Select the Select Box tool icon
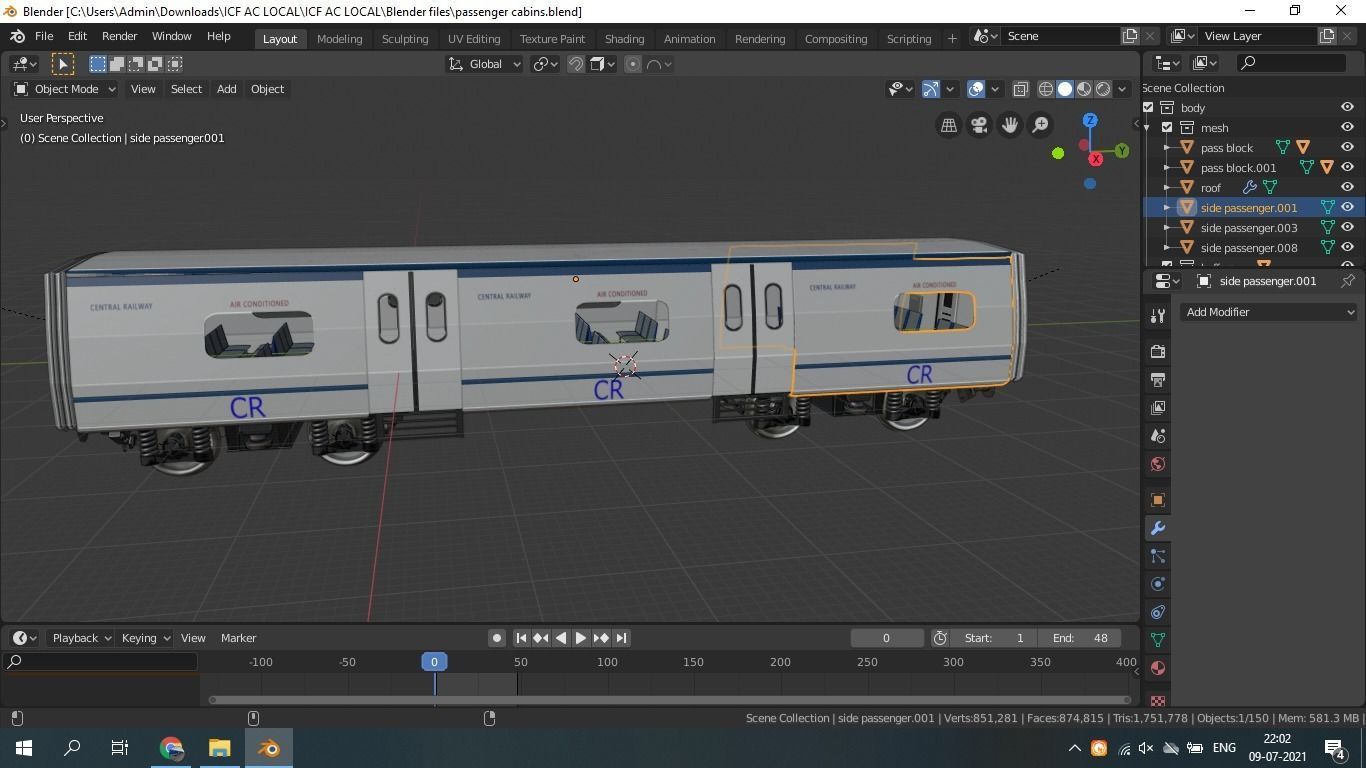 pyautogui.click(x=97, y=64)
